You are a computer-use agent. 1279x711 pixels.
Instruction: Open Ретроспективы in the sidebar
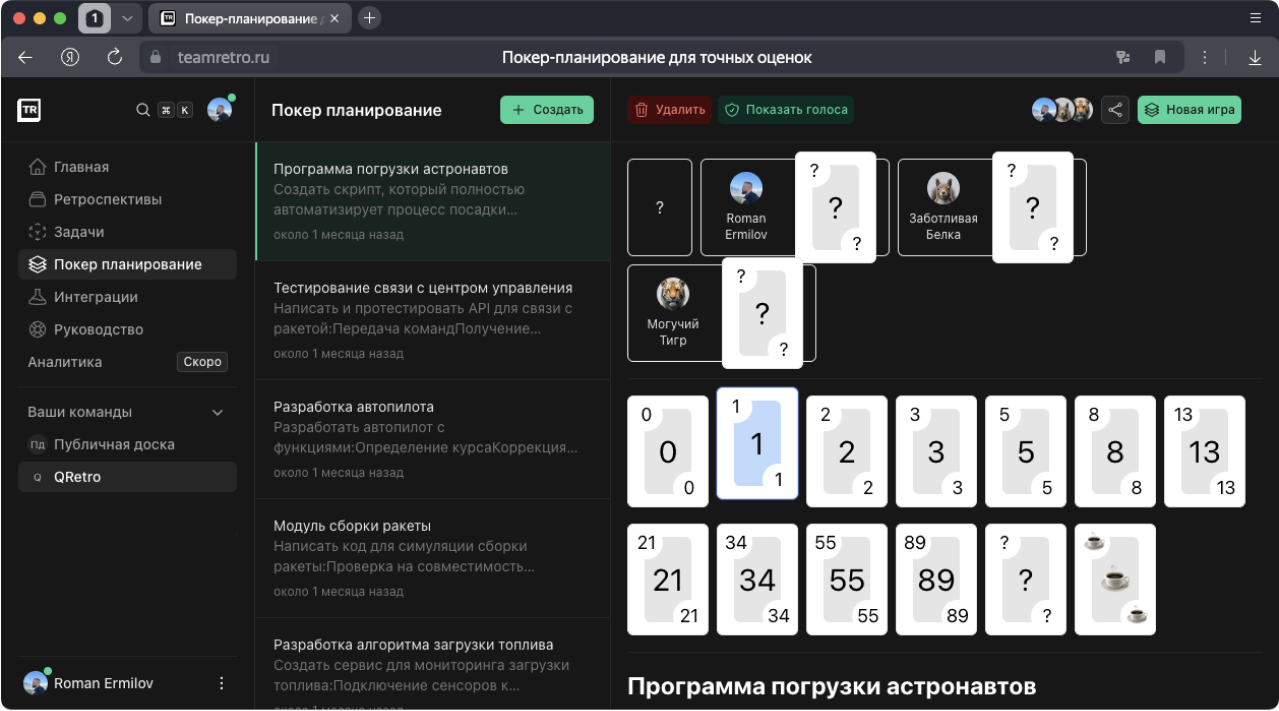[x=107, y=199]
